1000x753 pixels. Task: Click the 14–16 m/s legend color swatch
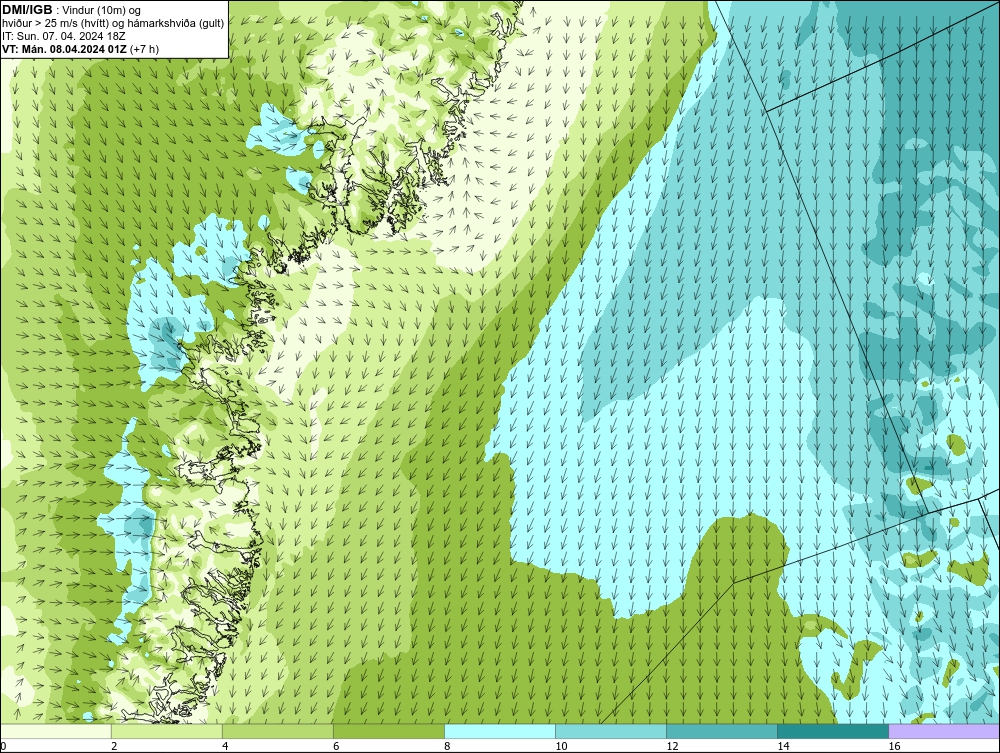(832, 731)
